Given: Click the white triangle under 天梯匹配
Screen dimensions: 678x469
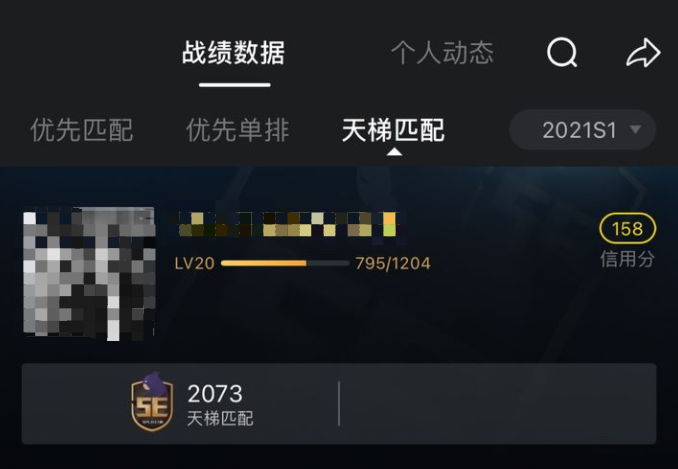Looking at the screenshot, I should (x=394, y=152).
